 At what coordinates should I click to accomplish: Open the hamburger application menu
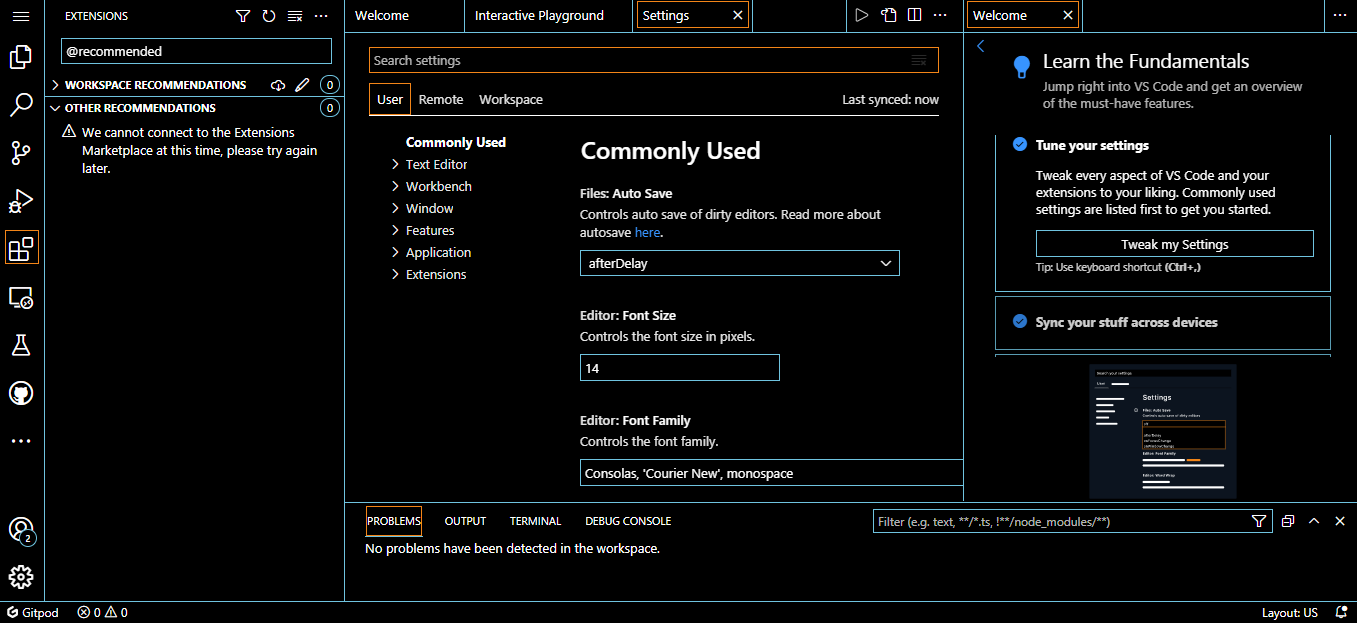click(21, 16)
